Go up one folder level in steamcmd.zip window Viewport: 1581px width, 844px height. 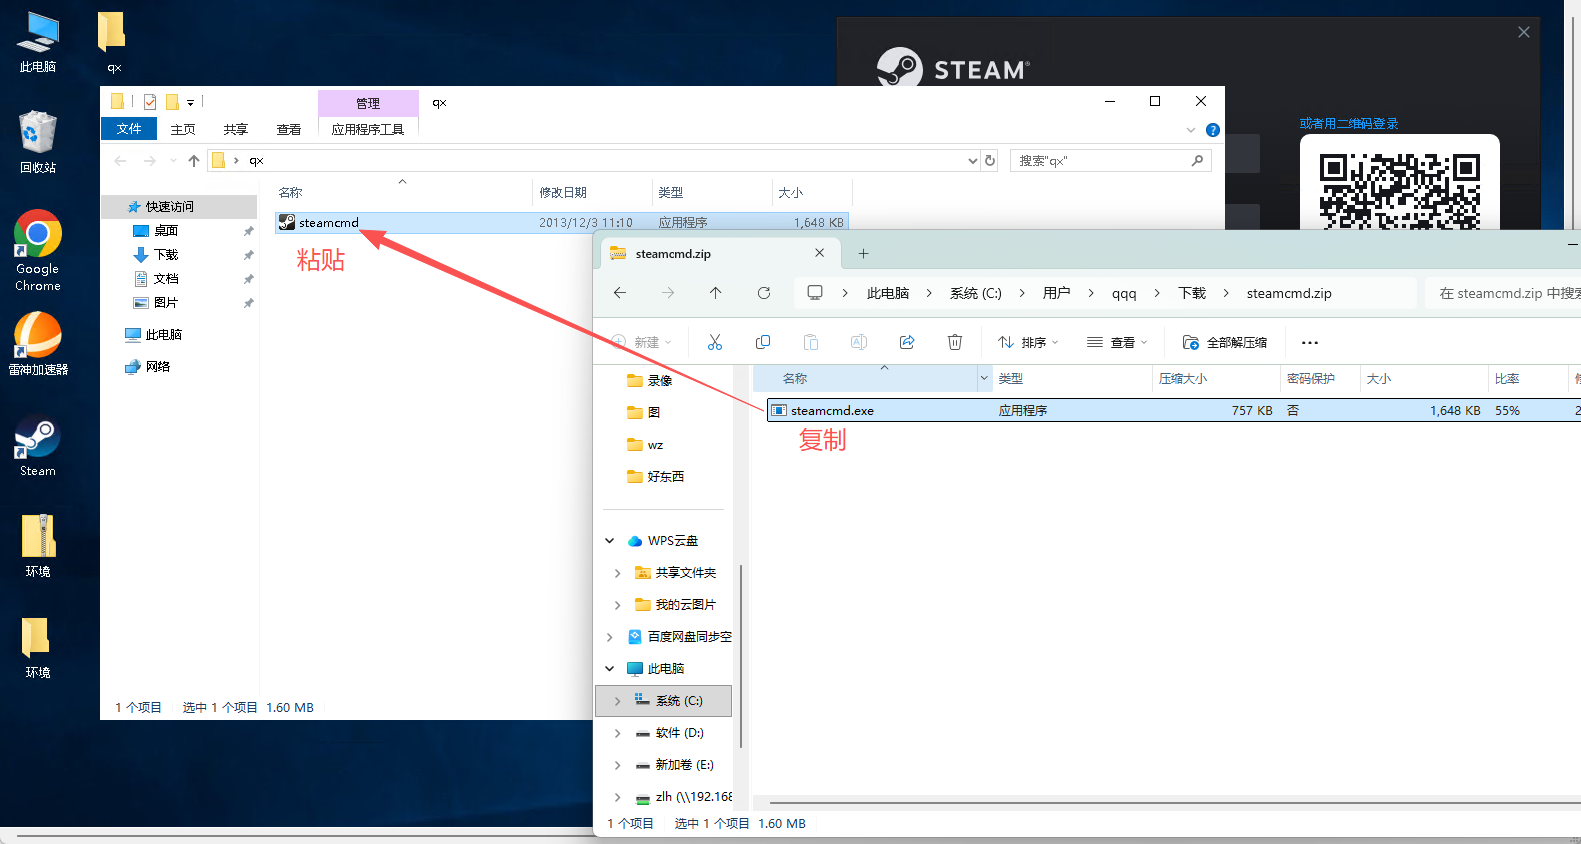point(716,293)
